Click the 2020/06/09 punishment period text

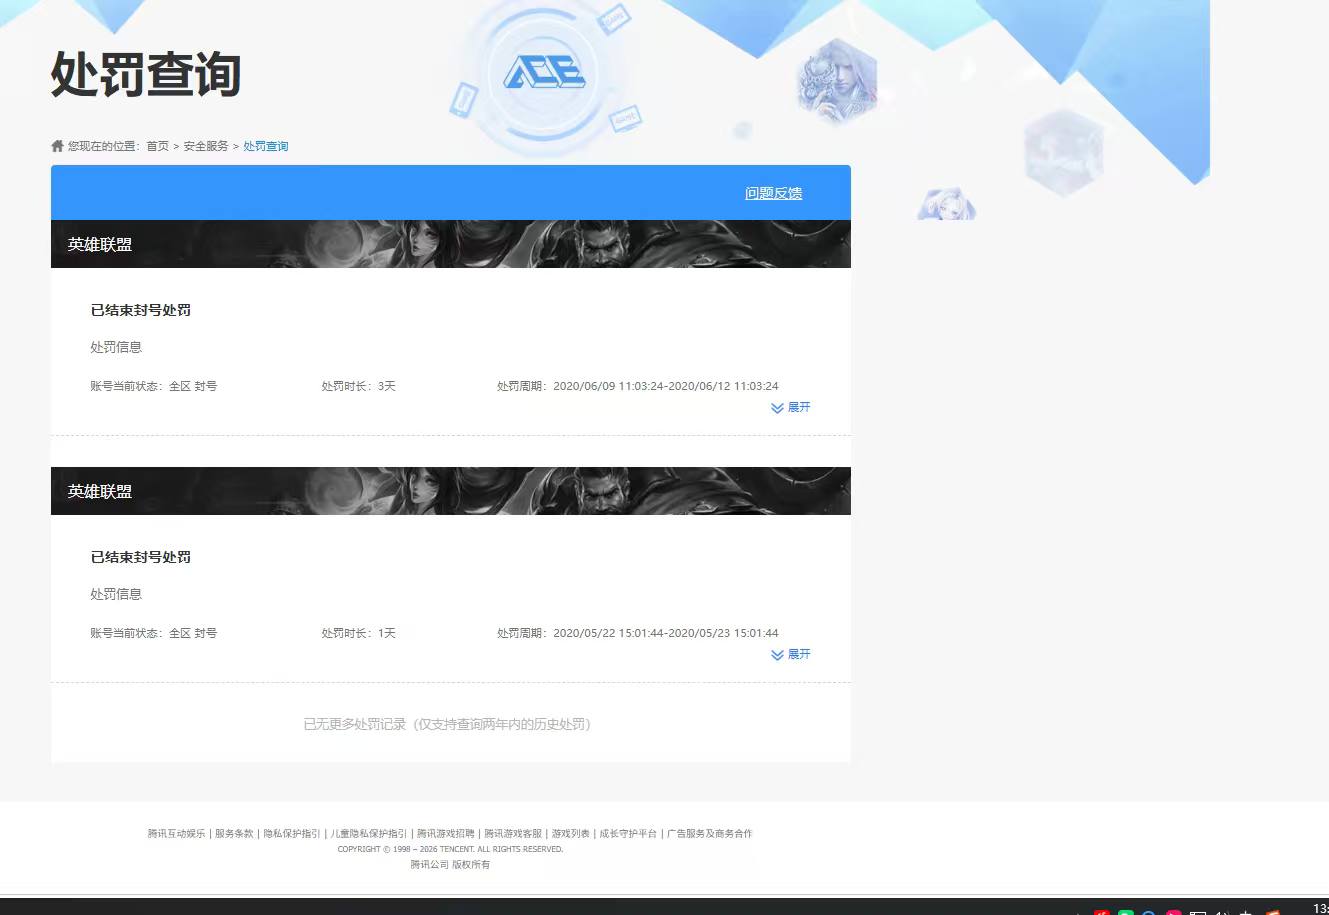click(638, 386)
